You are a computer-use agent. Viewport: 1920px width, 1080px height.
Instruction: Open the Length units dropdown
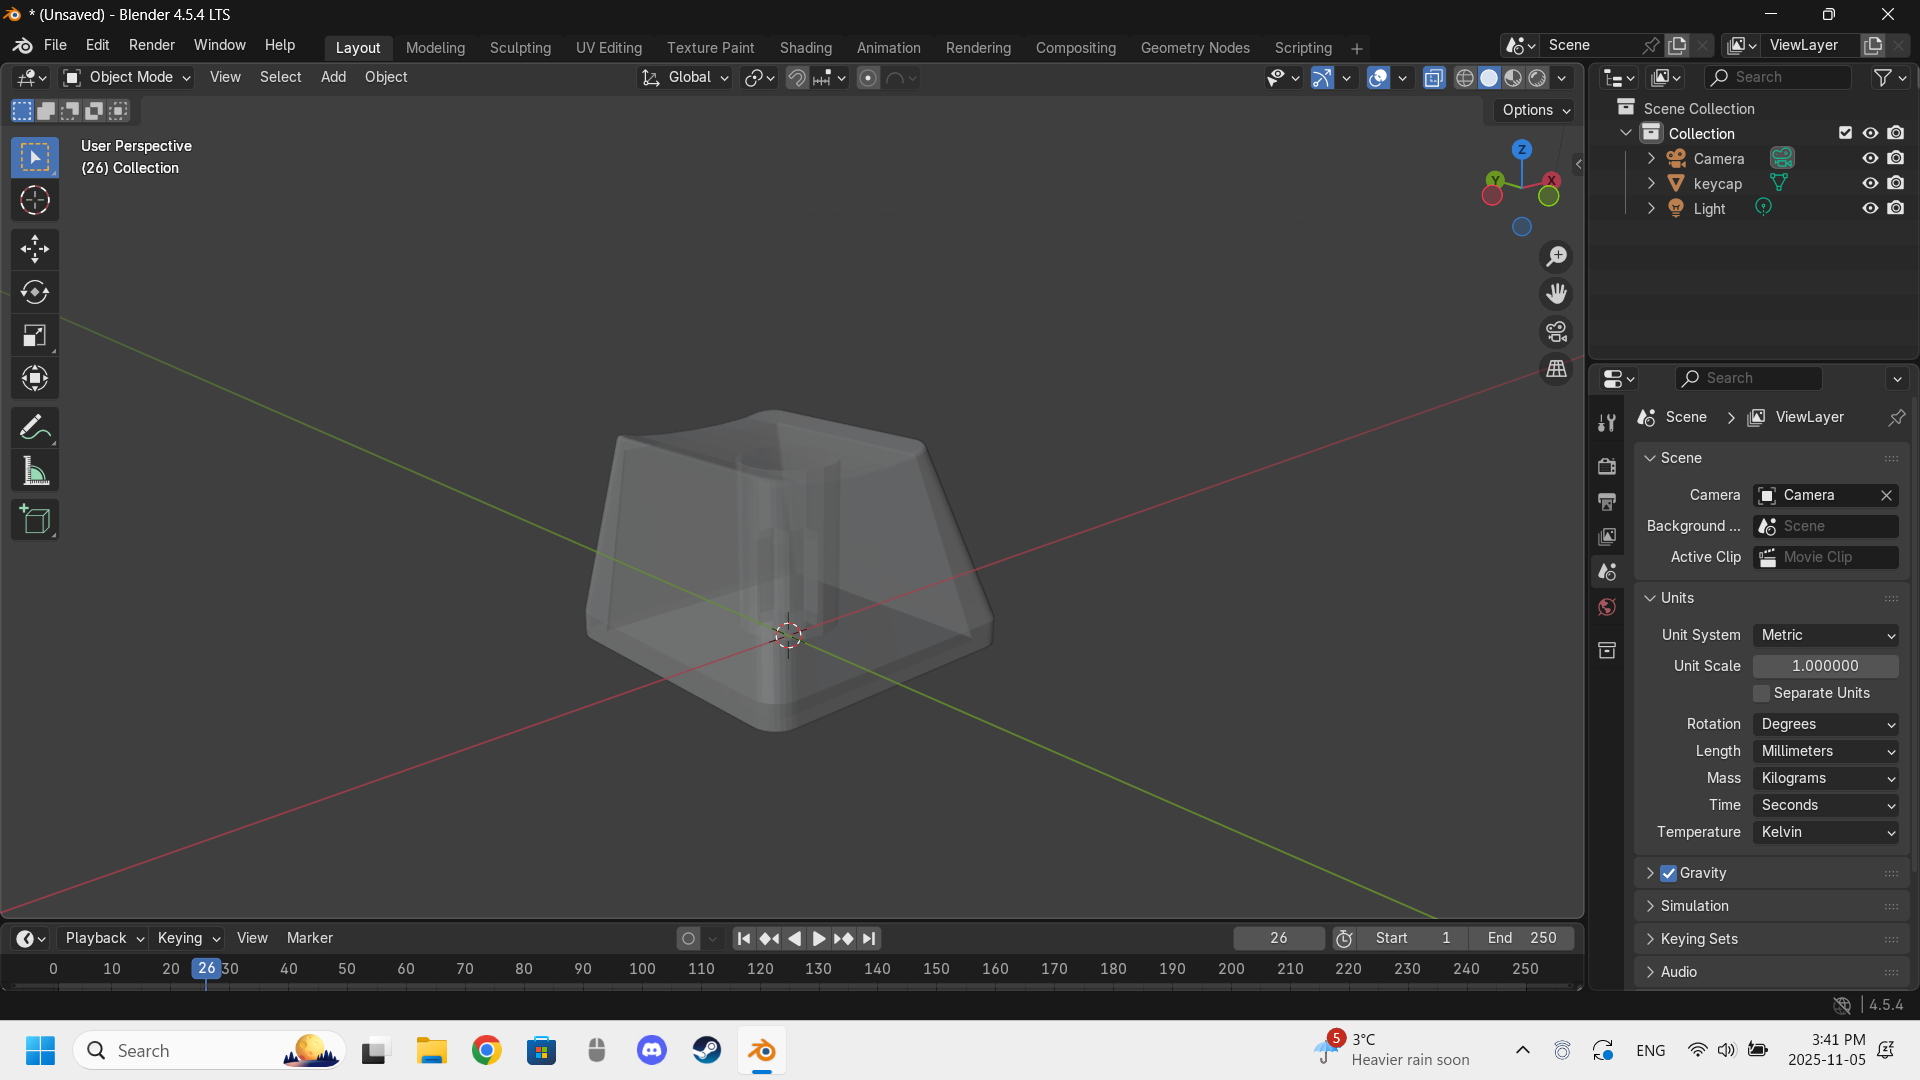1826,751
